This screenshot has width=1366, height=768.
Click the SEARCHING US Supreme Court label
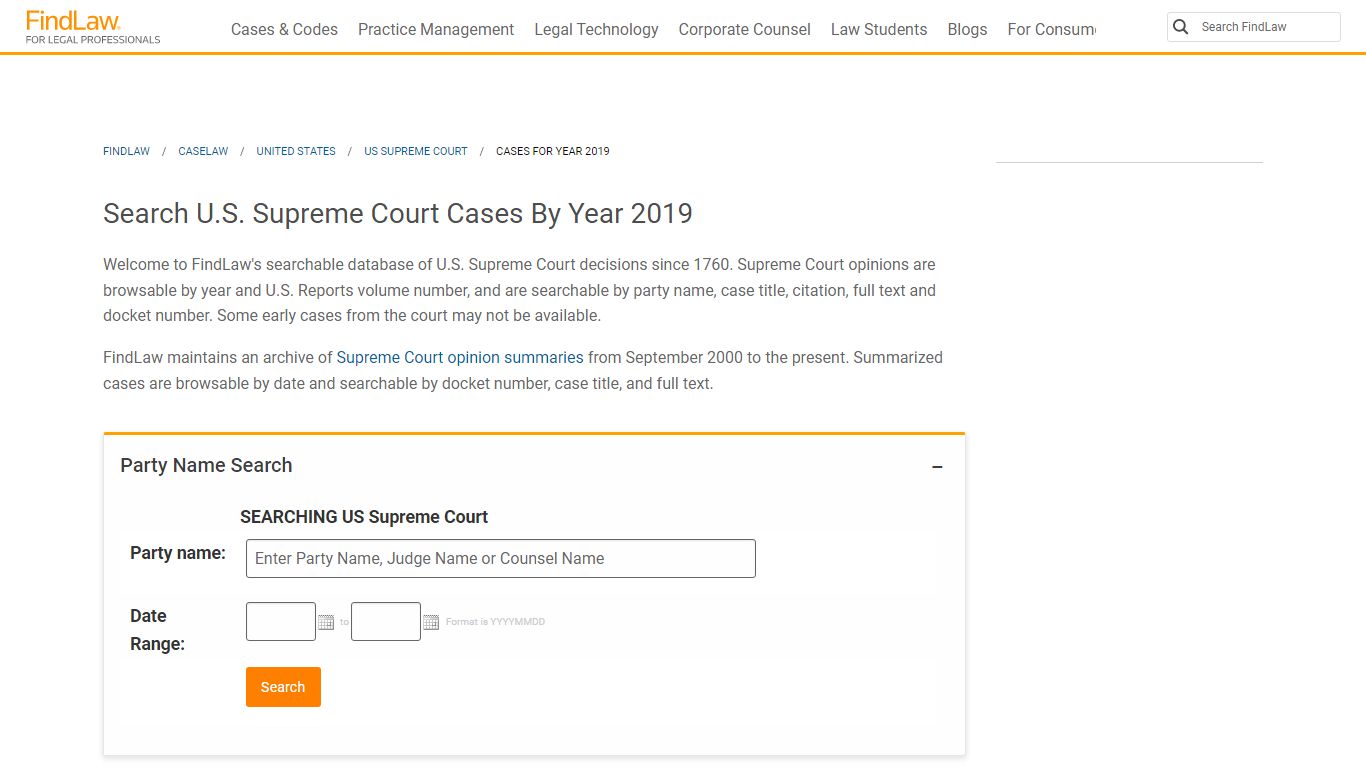click(x=364, y=517)
